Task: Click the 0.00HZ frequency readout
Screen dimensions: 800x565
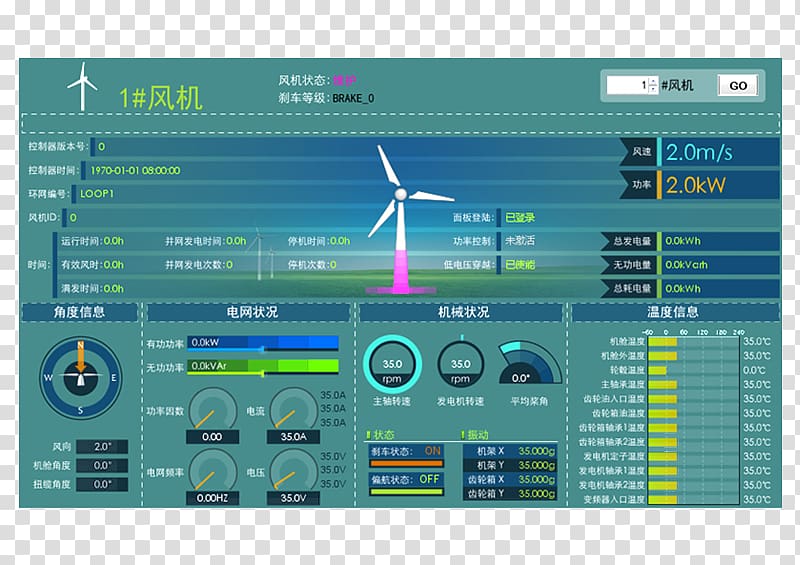Action: (x=212, y=498)
